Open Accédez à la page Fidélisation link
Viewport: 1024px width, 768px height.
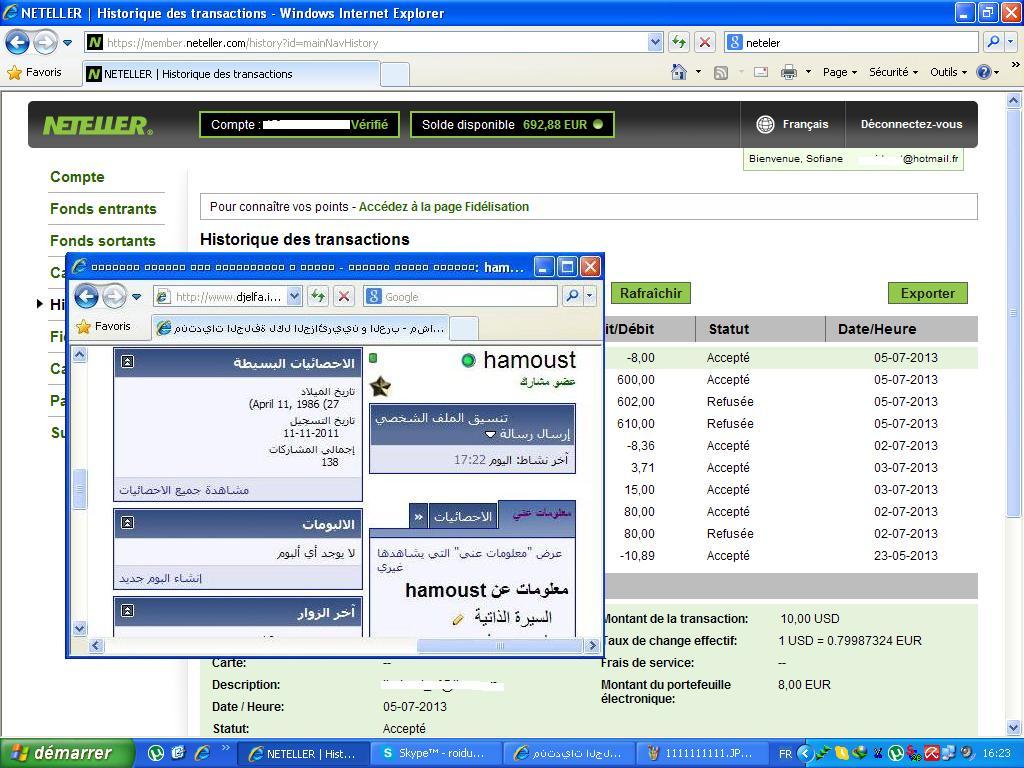443,207
